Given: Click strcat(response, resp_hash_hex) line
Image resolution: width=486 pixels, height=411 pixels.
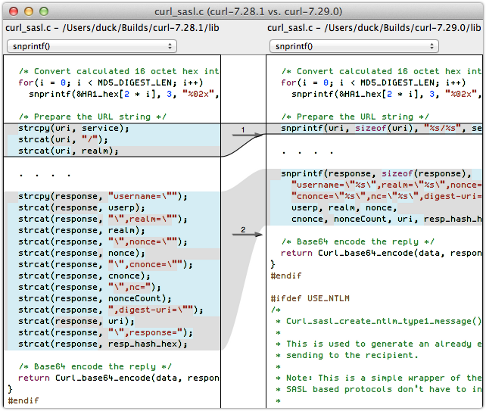Looking at the screenshot, I should (103, 344).
